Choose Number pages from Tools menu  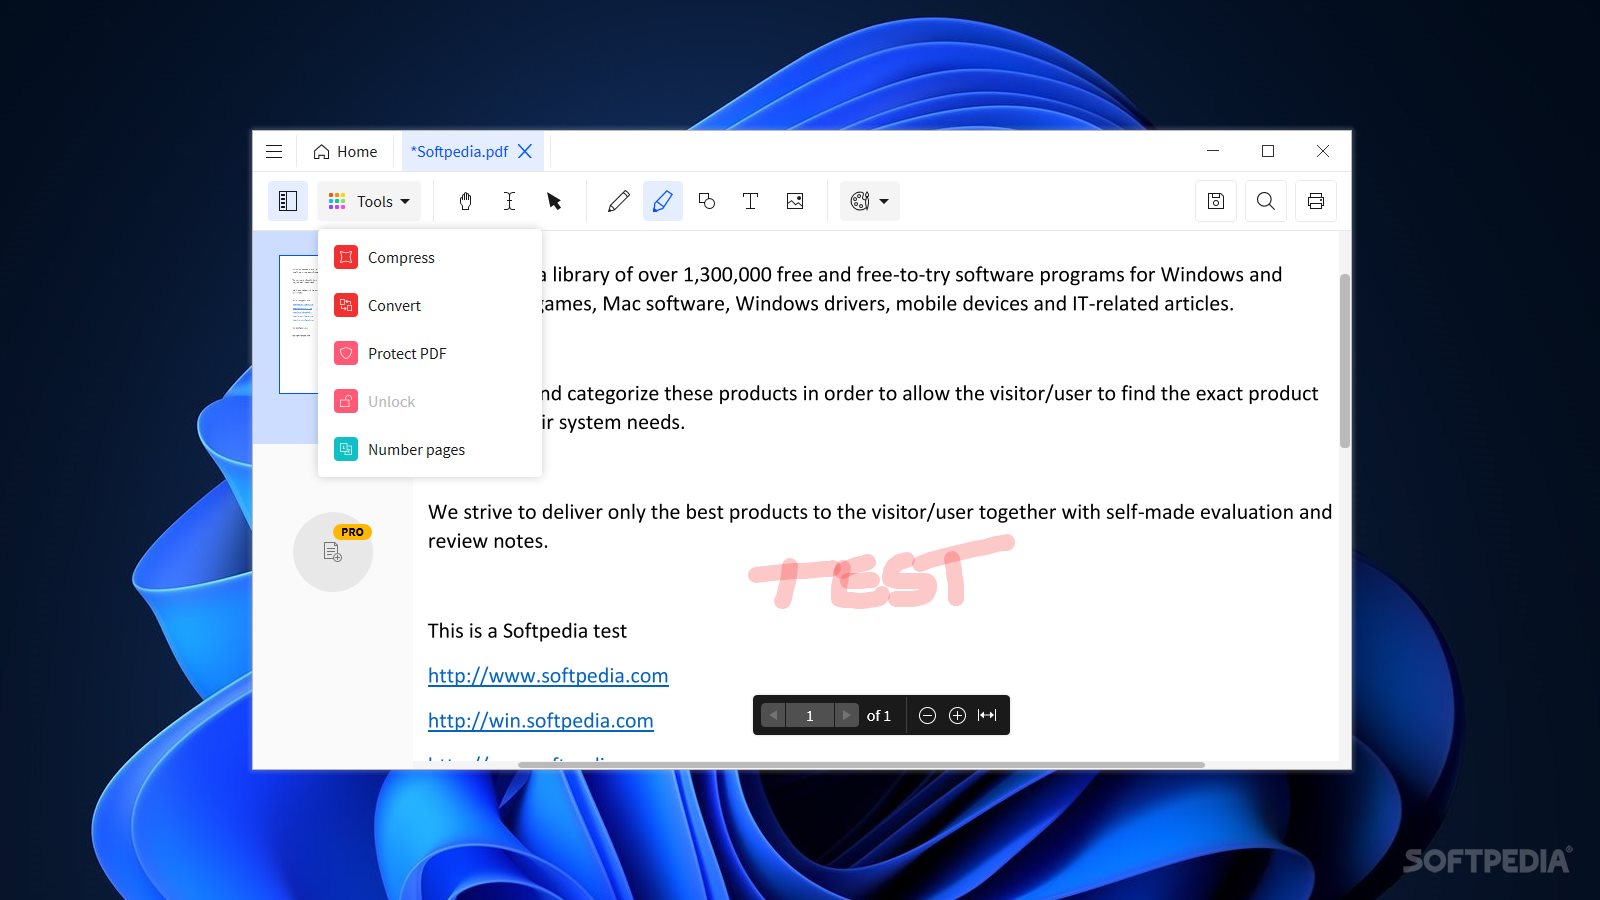pos(430,449)
